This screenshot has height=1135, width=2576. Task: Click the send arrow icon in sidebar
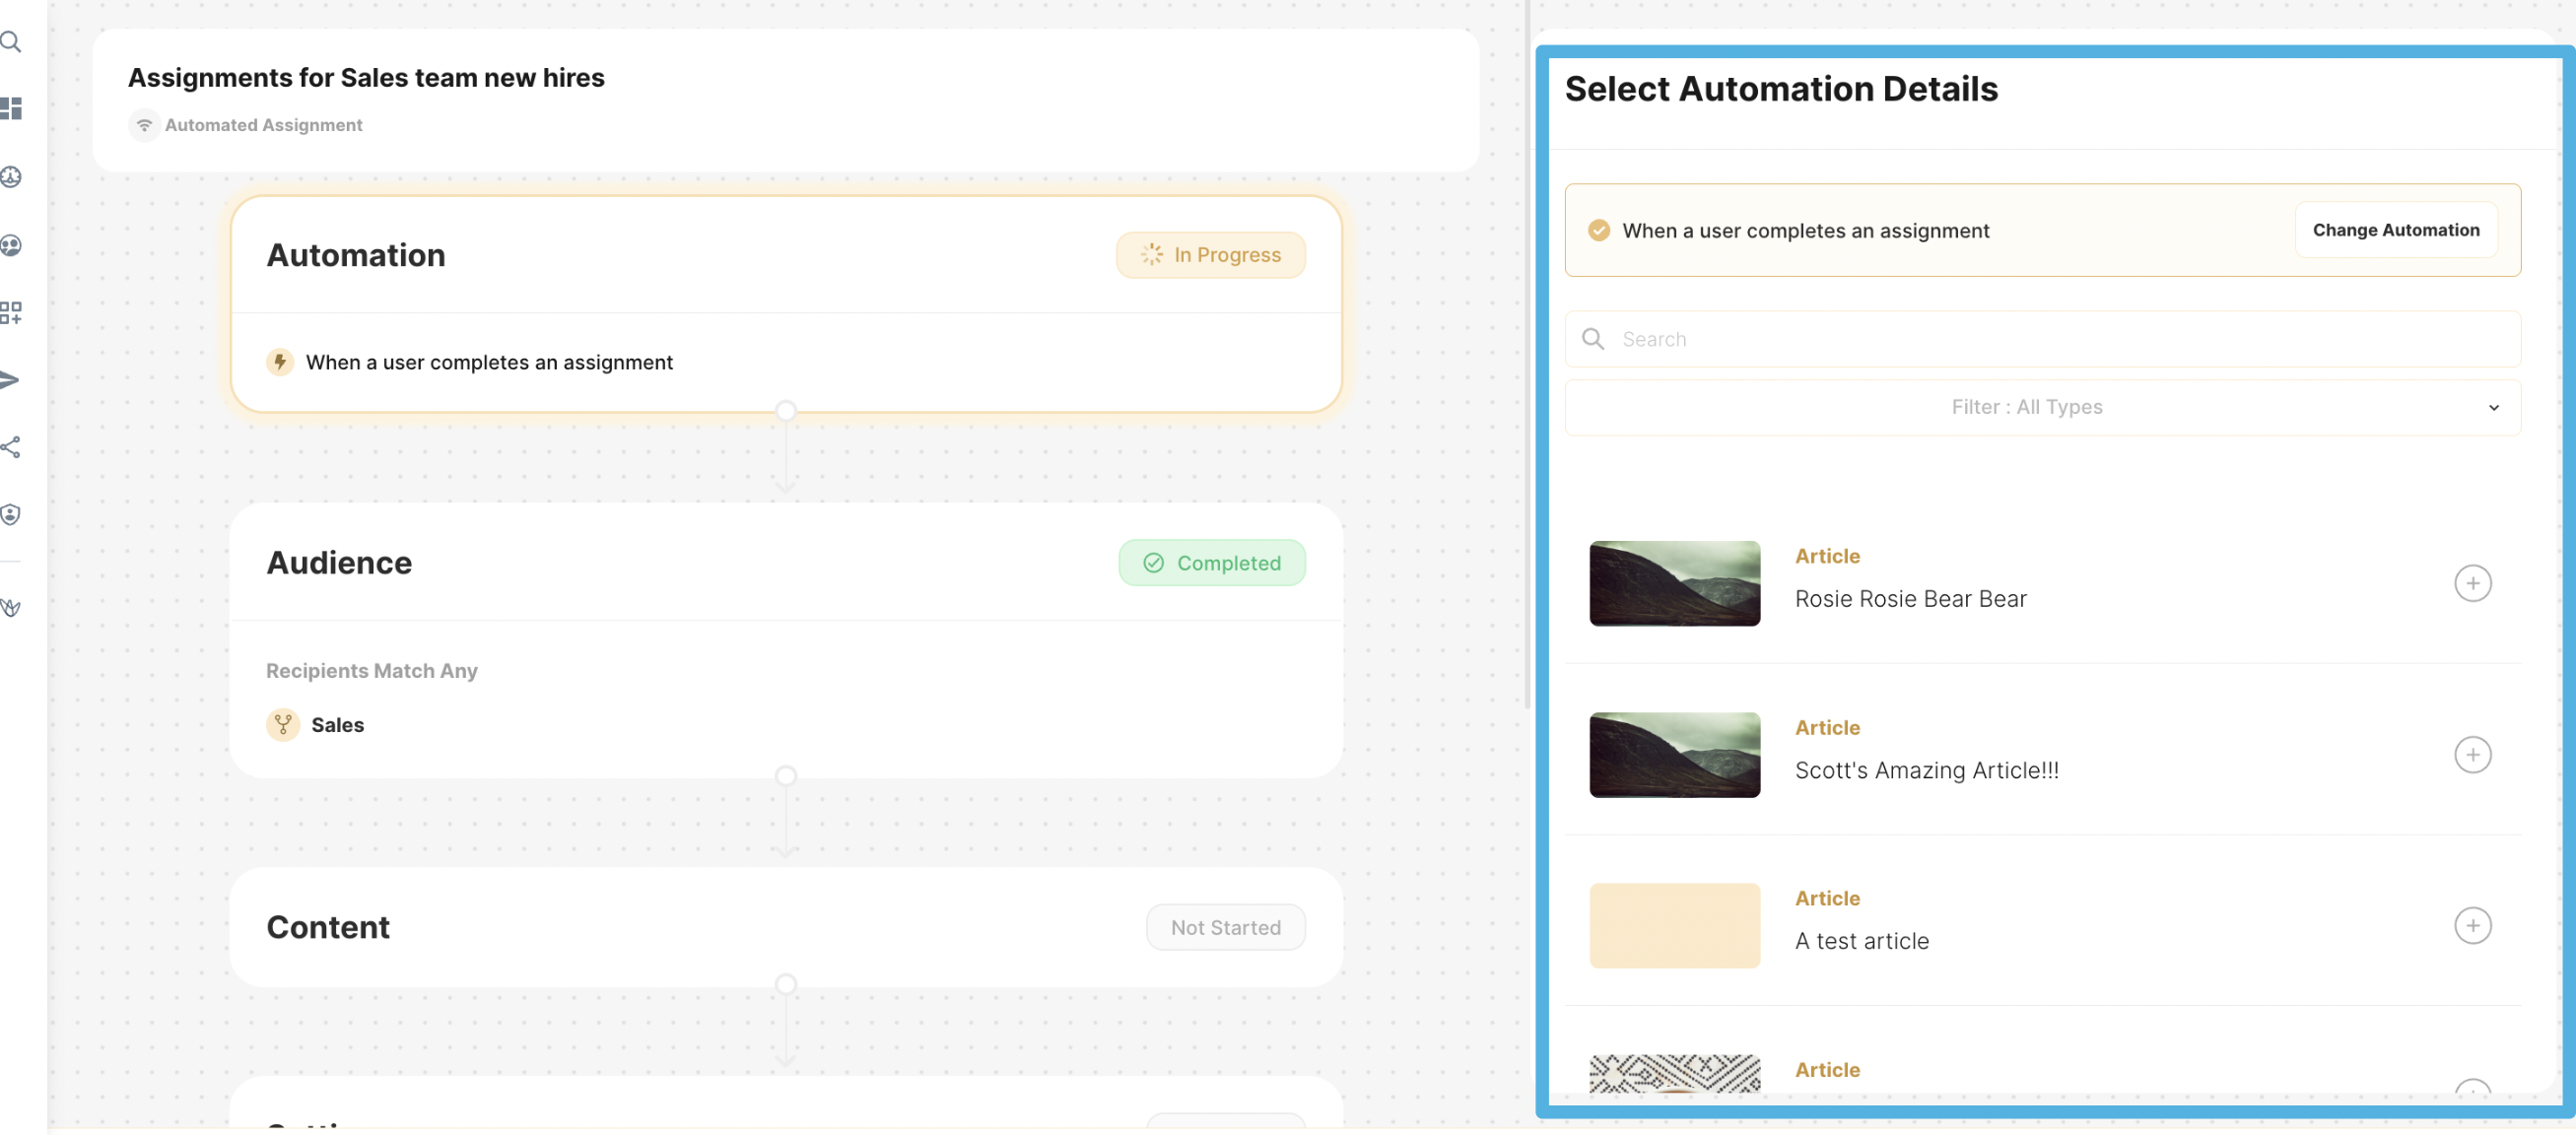coord(10,380)
